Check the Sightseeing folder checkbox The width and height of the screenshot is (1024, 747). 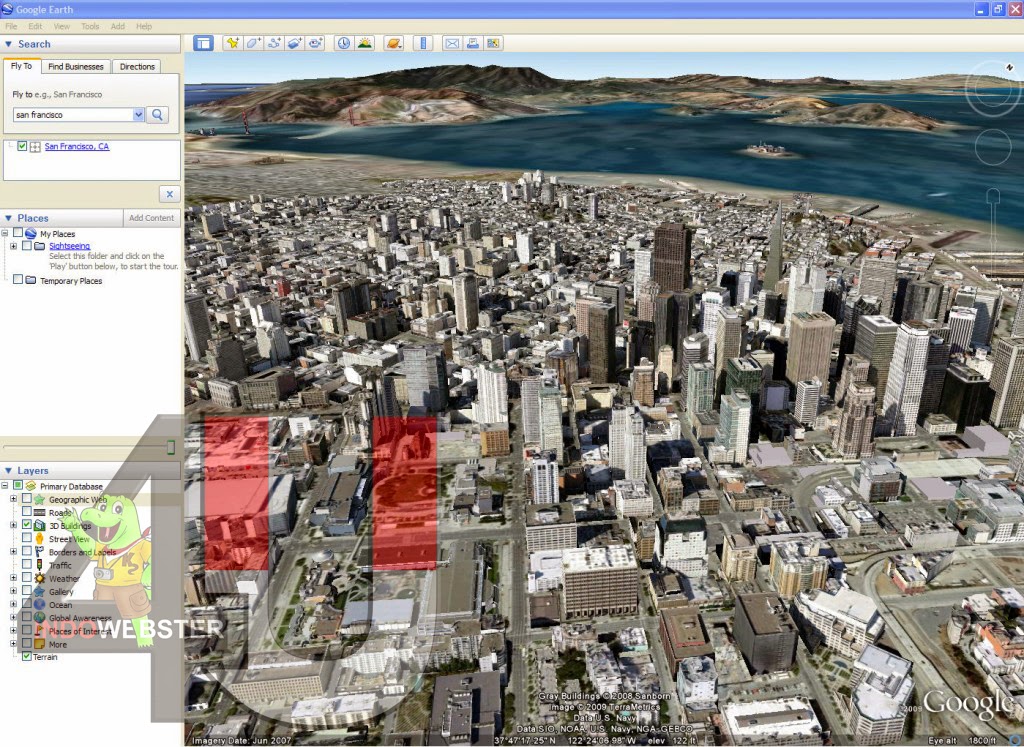coord(27,246)
